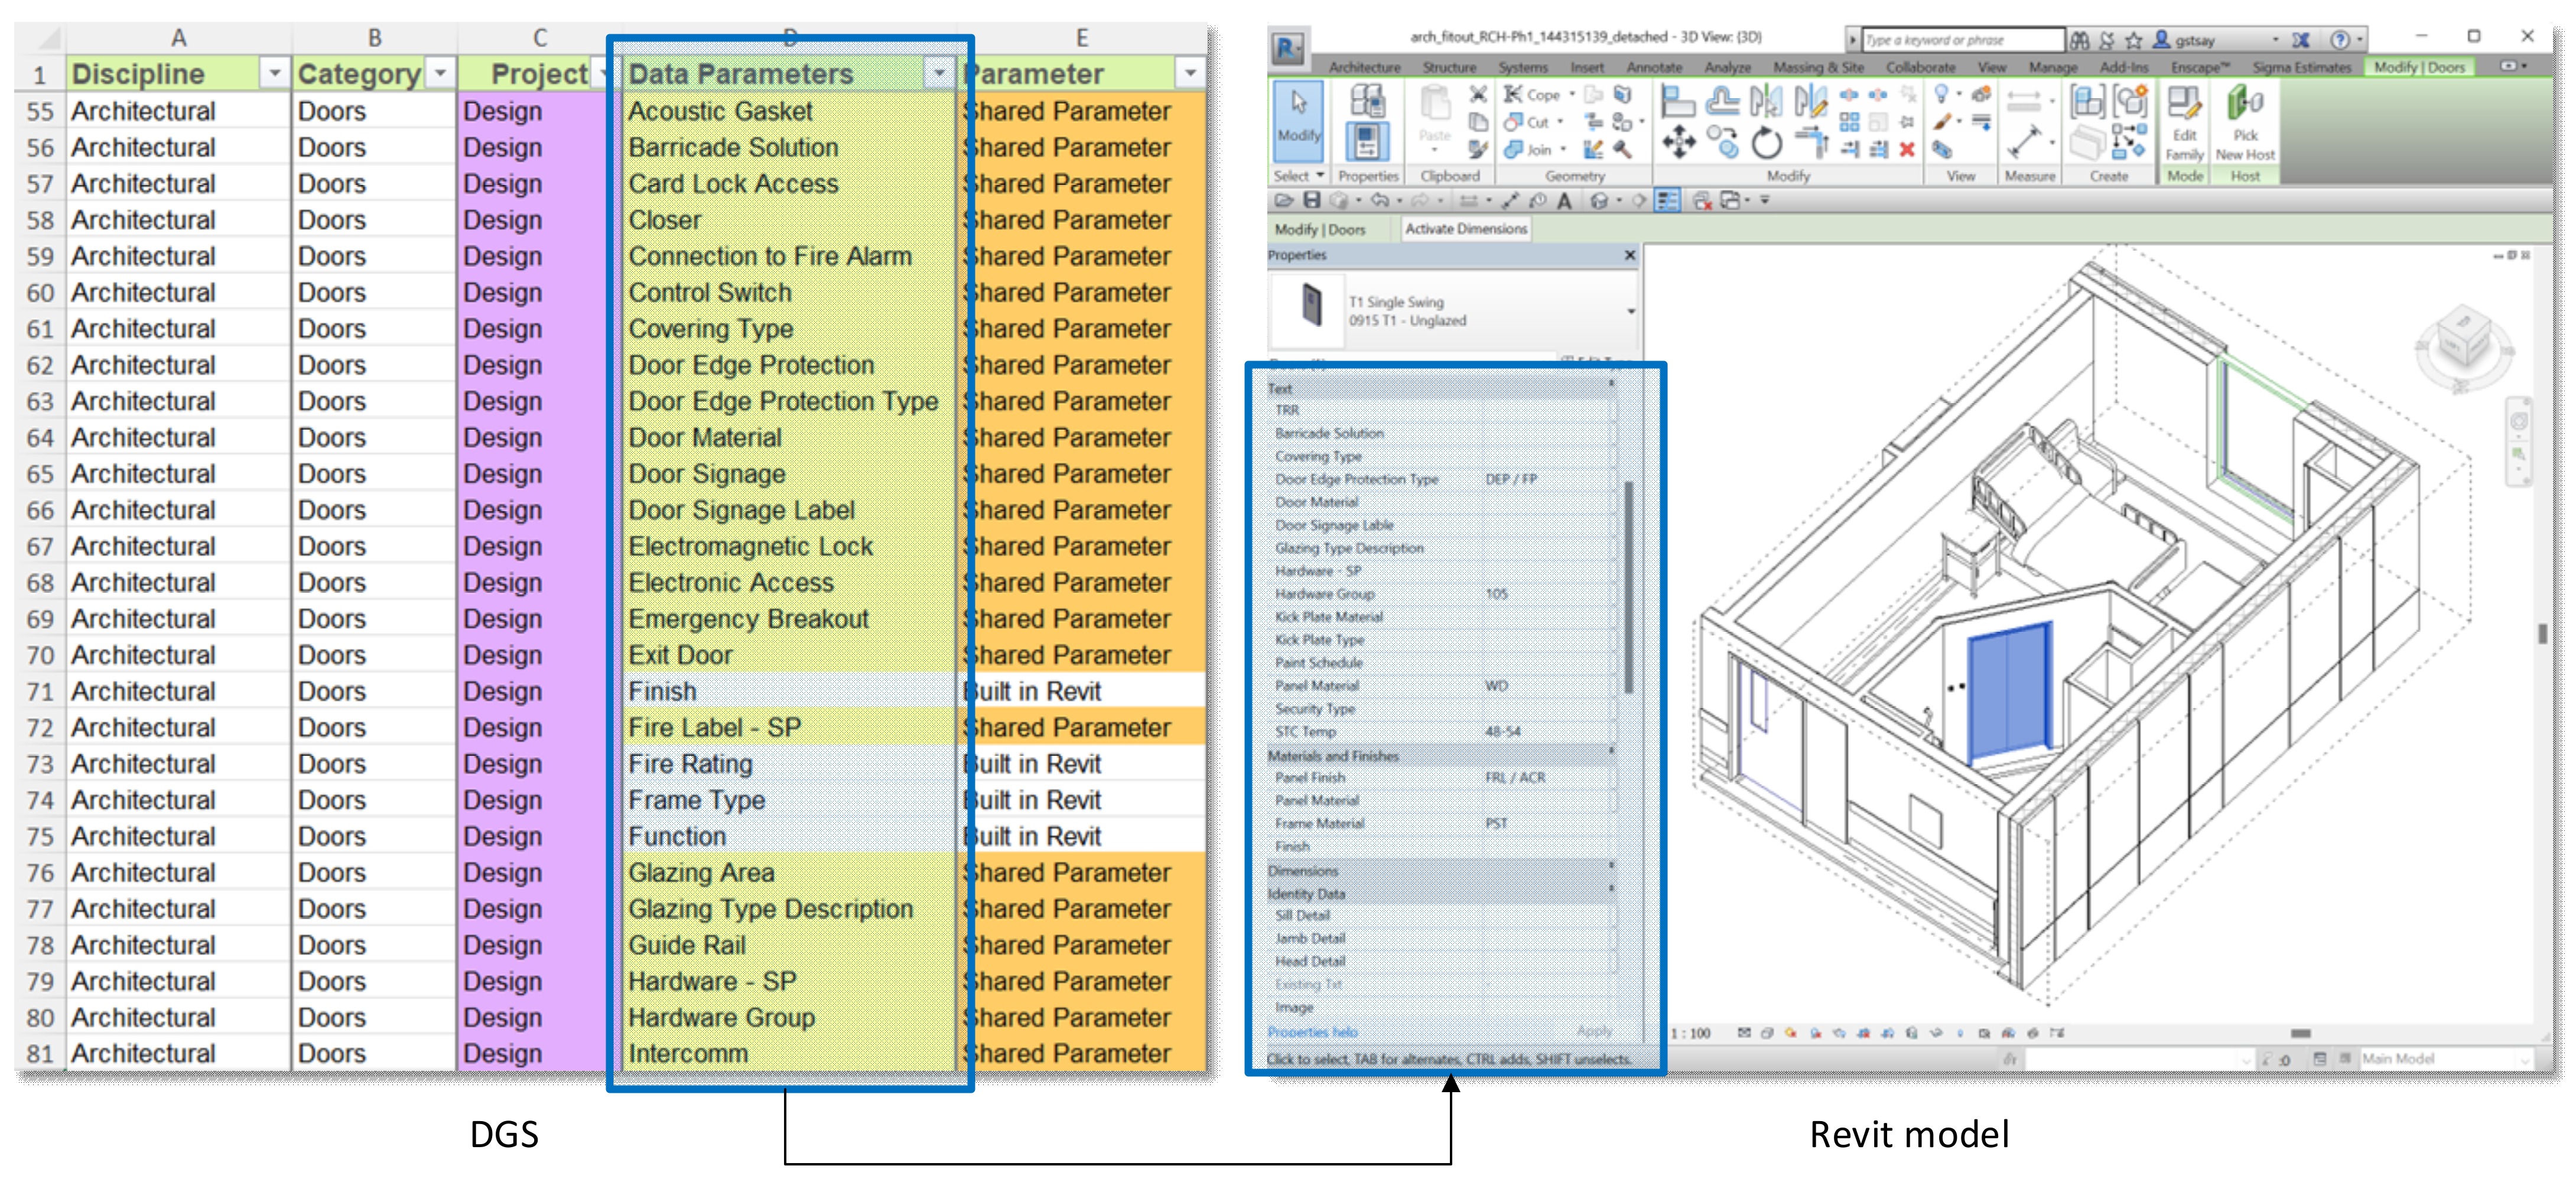Select the Align tool in ribbon
This screenshot has width=2576, height=1182.
[1678, 100]
